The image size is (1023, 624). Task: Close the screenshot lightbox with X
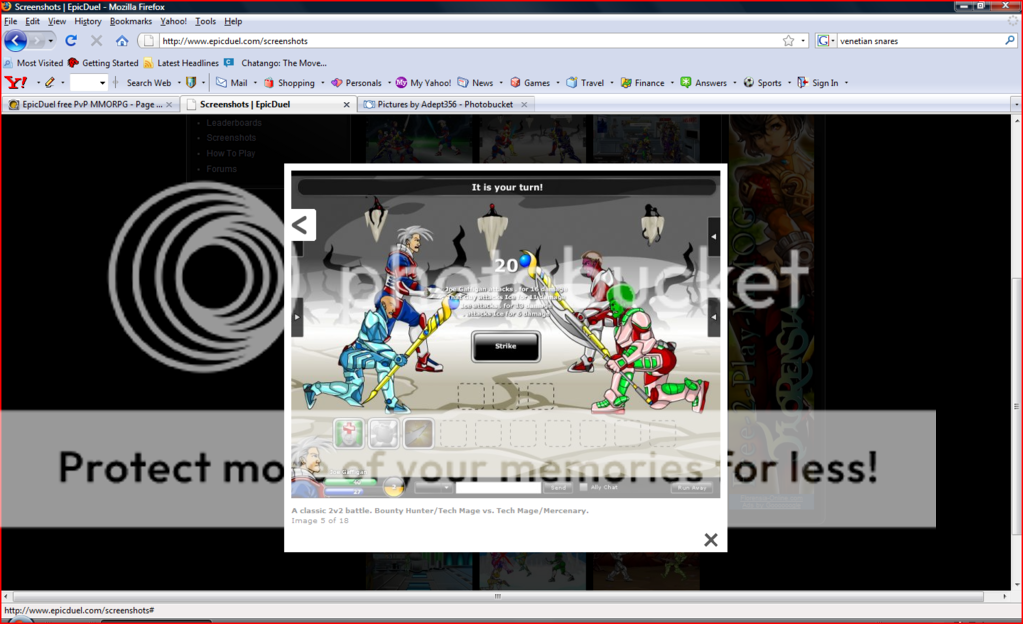coord(710,540)
